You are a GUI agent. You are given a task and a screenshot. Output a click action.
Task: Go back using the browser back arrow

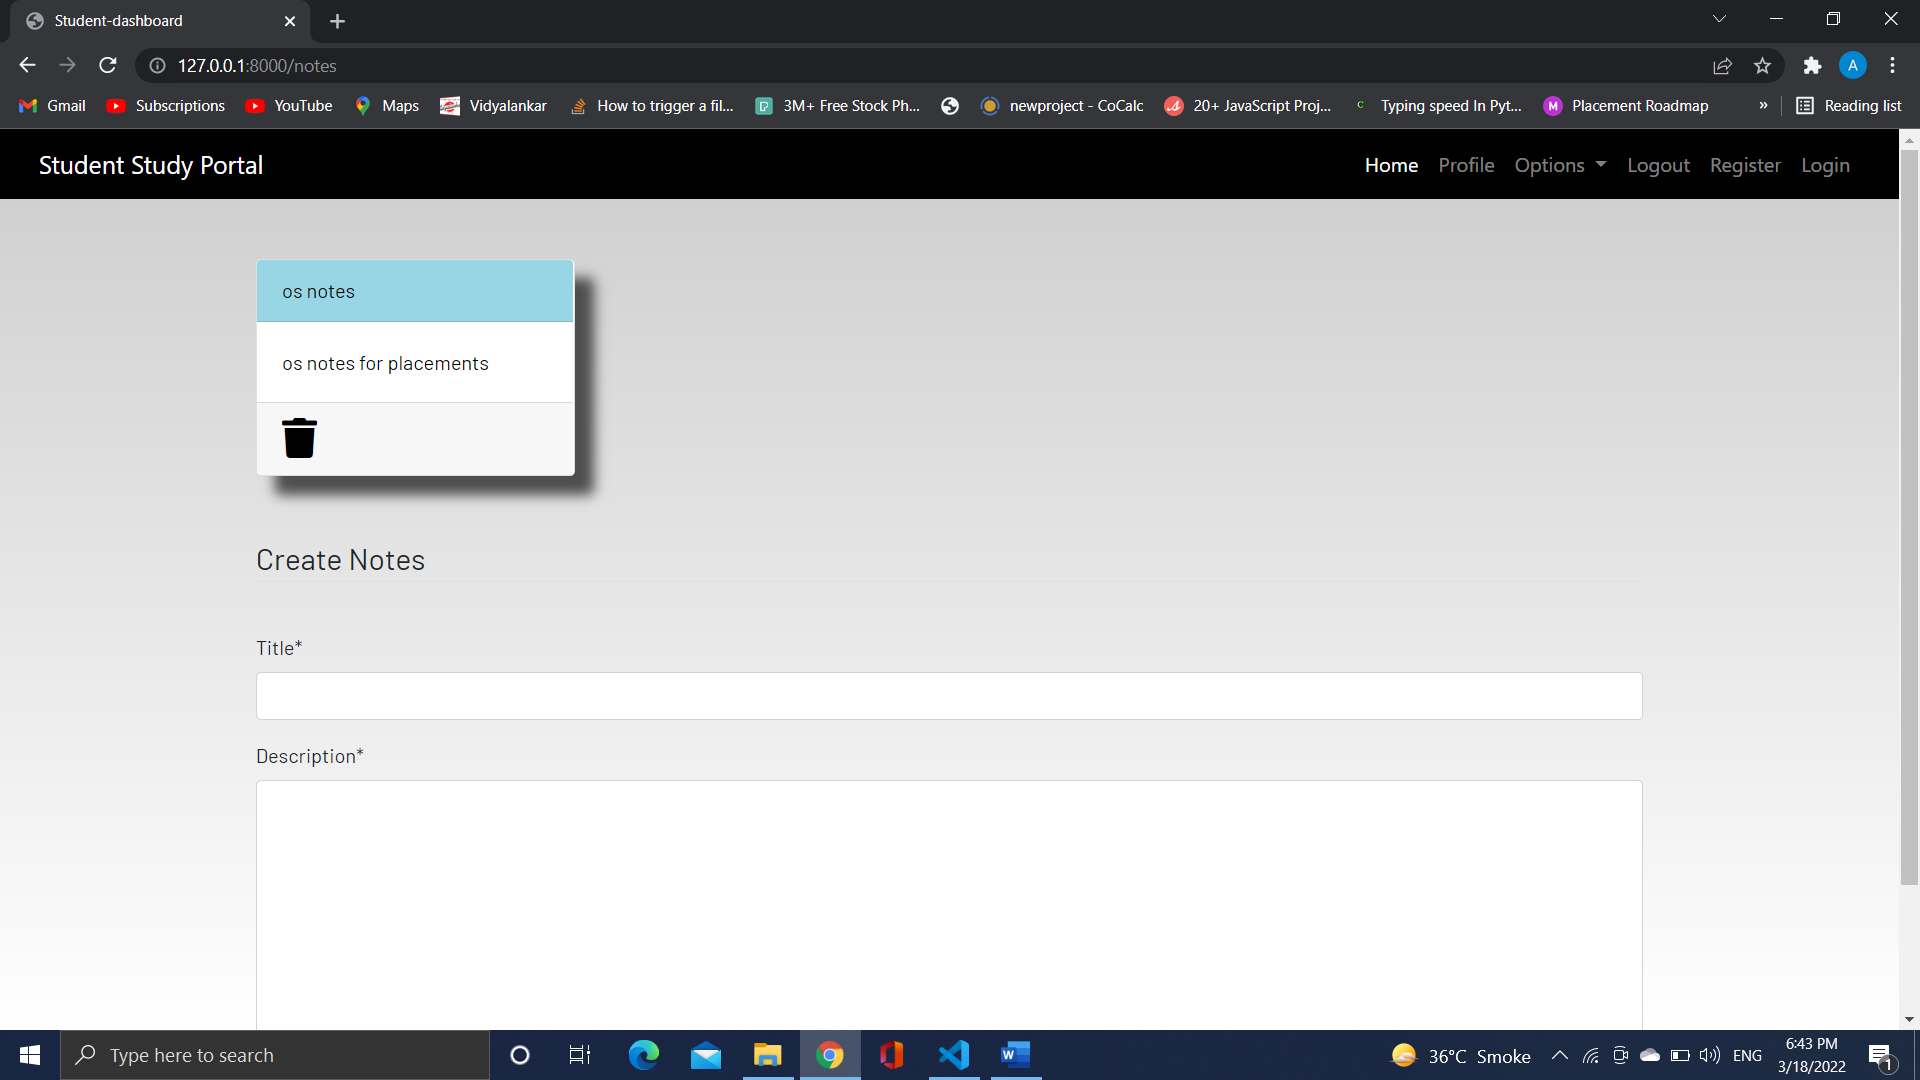[x=27, y=65]
